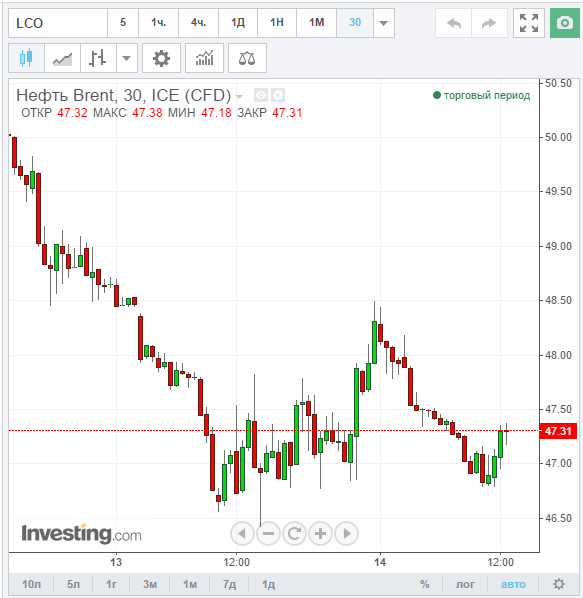The width and height of the screenshot is (583, 598).
Task: Switch to the area chart style icon
Action: click(x=62, y=58)
